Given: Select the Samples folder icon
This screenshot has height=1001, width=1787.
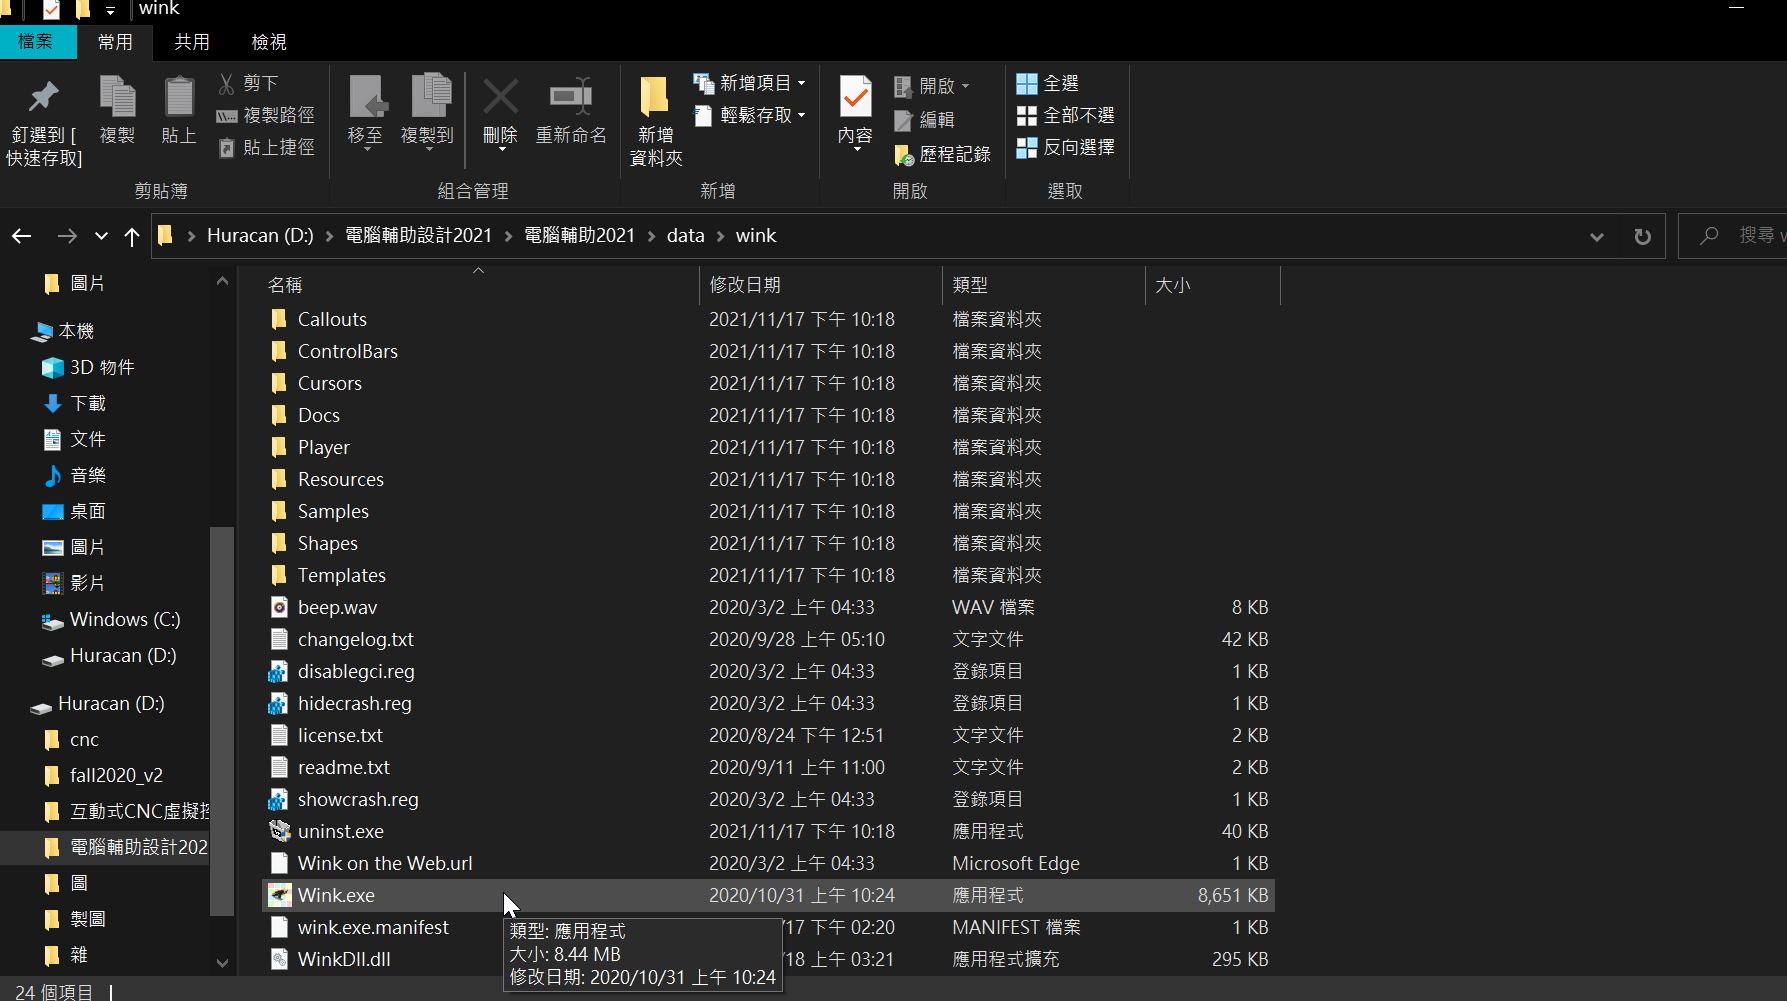Looking at the screenshot, I should (x=279, y=512).
